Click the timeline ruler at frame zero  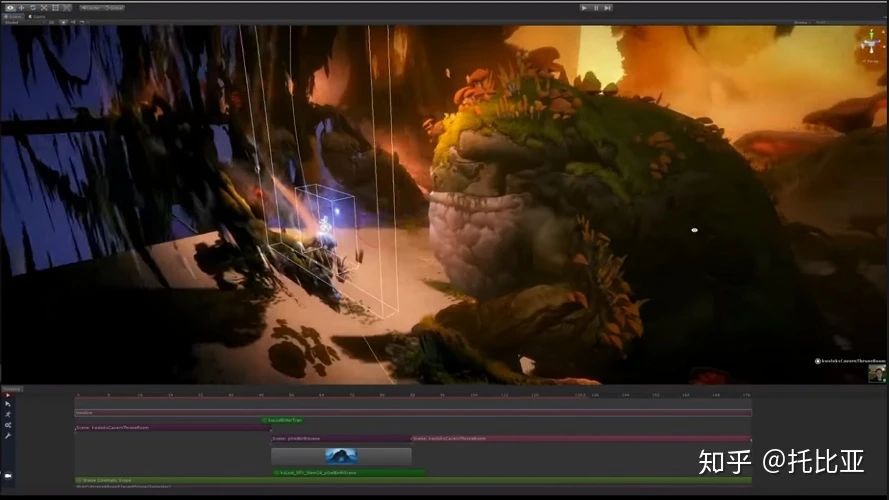coord(78,395)
